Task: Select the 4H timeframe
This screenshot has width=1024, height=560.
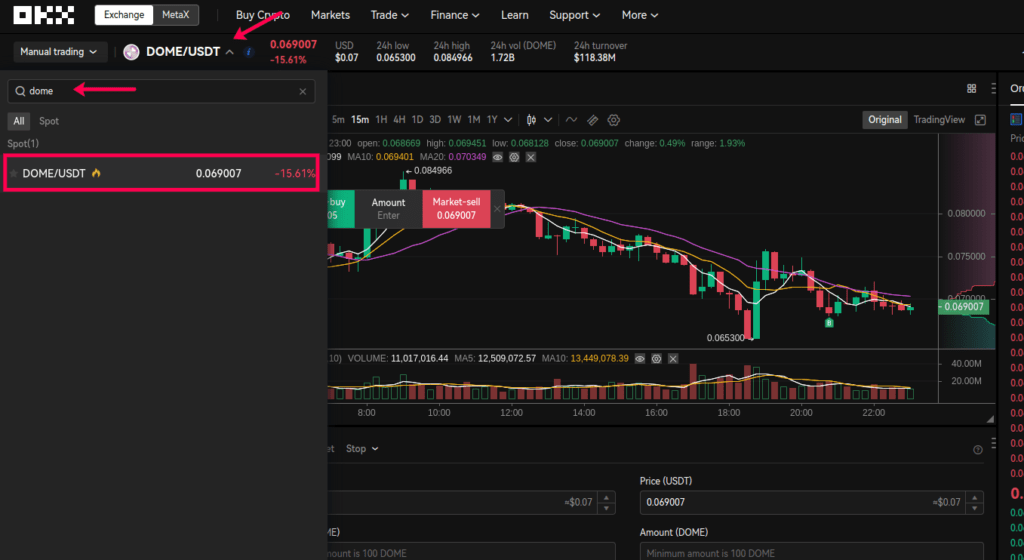Action: (x=399, y=120)
